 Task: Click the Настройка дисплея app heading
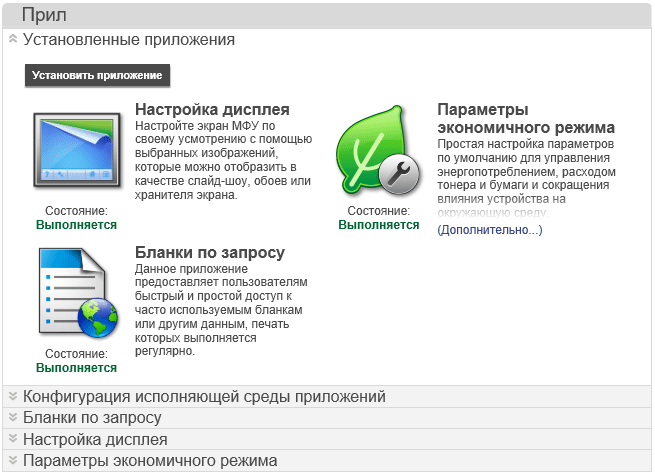tap(212, 109)
